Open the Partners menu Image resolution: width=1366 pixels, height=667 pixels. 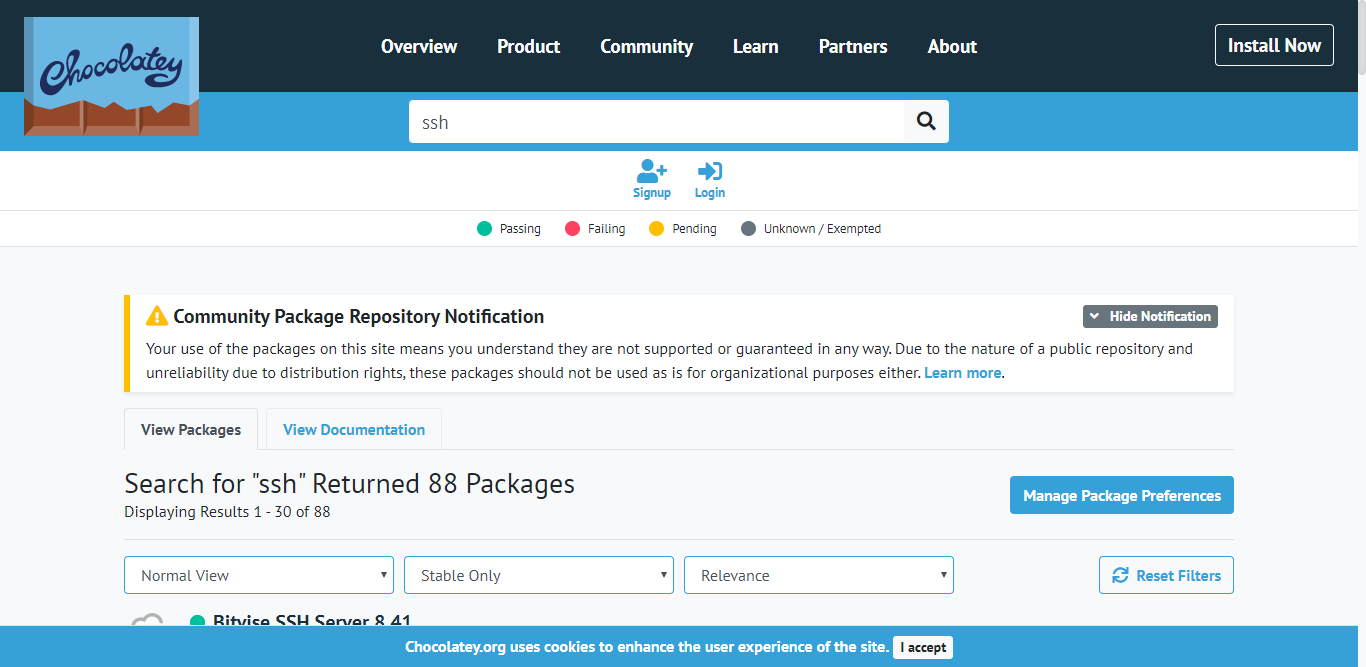pos(853,46)
